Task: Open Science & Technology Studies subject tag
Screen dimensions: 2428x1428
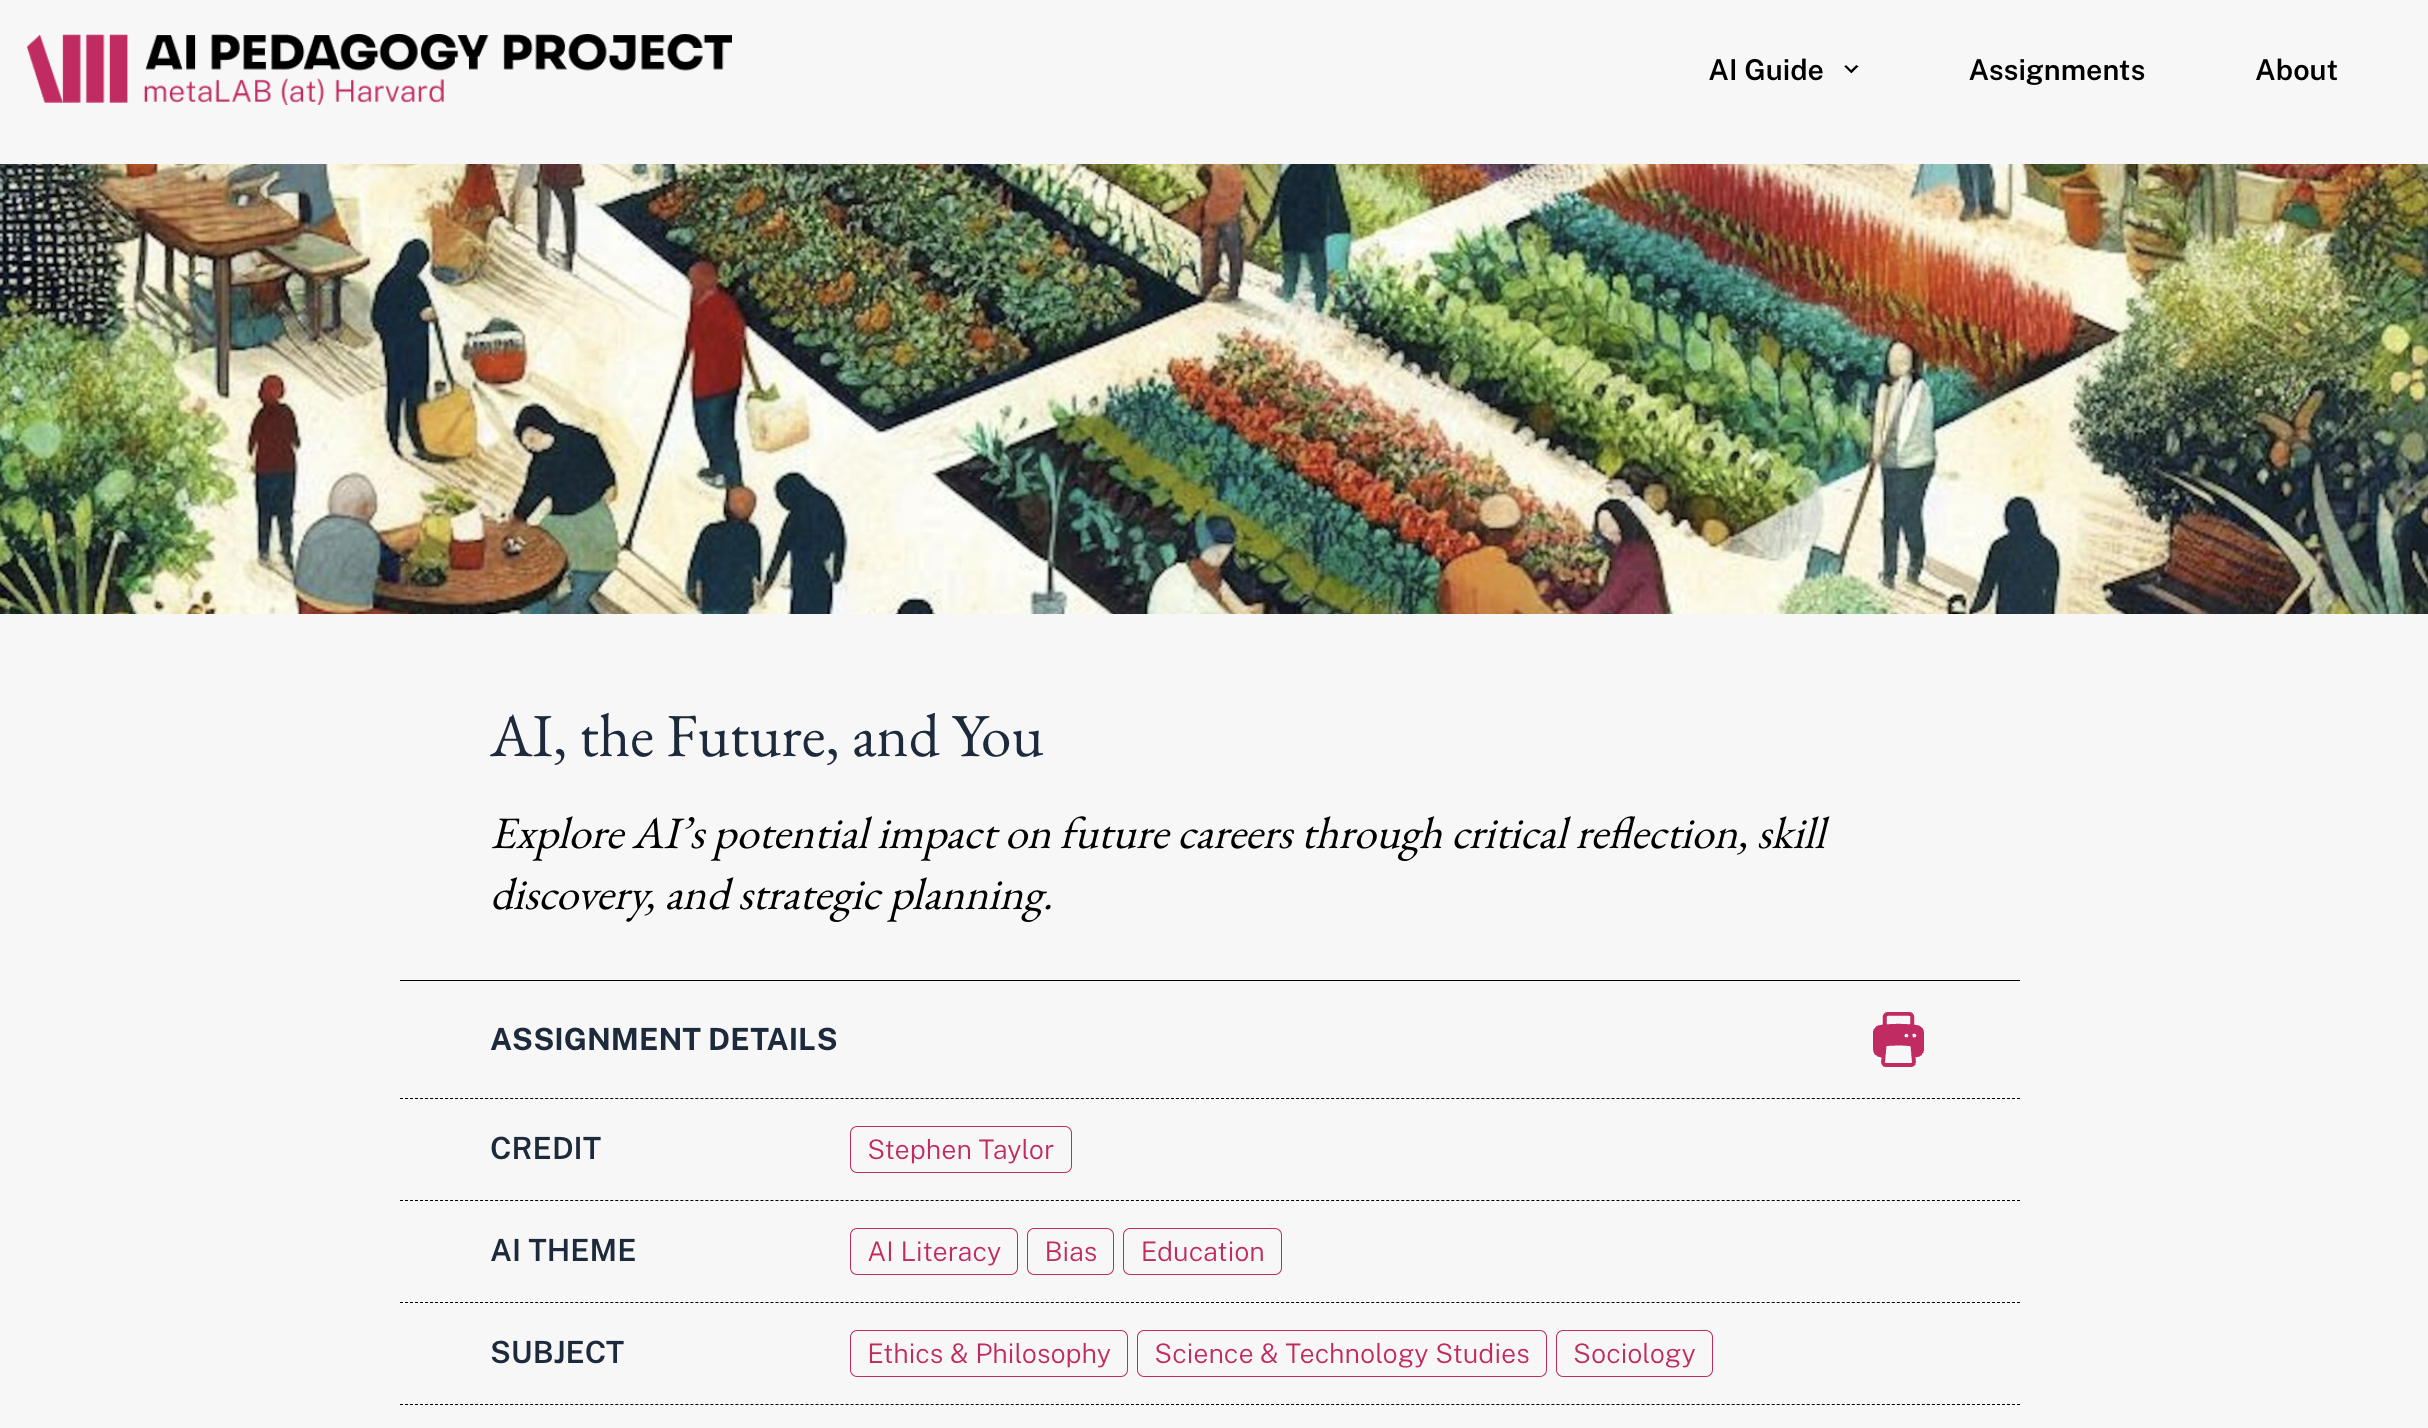Action: [1341, 1353]
